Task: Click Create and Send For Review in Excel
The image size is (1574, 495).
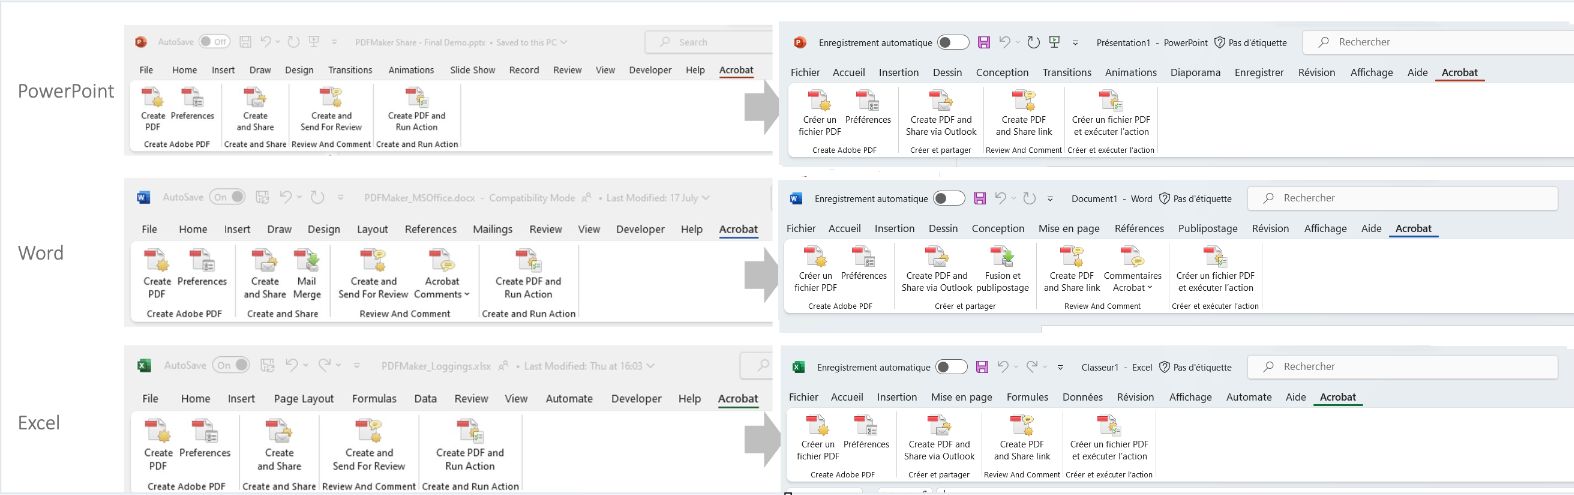Action: coord(369,445)
